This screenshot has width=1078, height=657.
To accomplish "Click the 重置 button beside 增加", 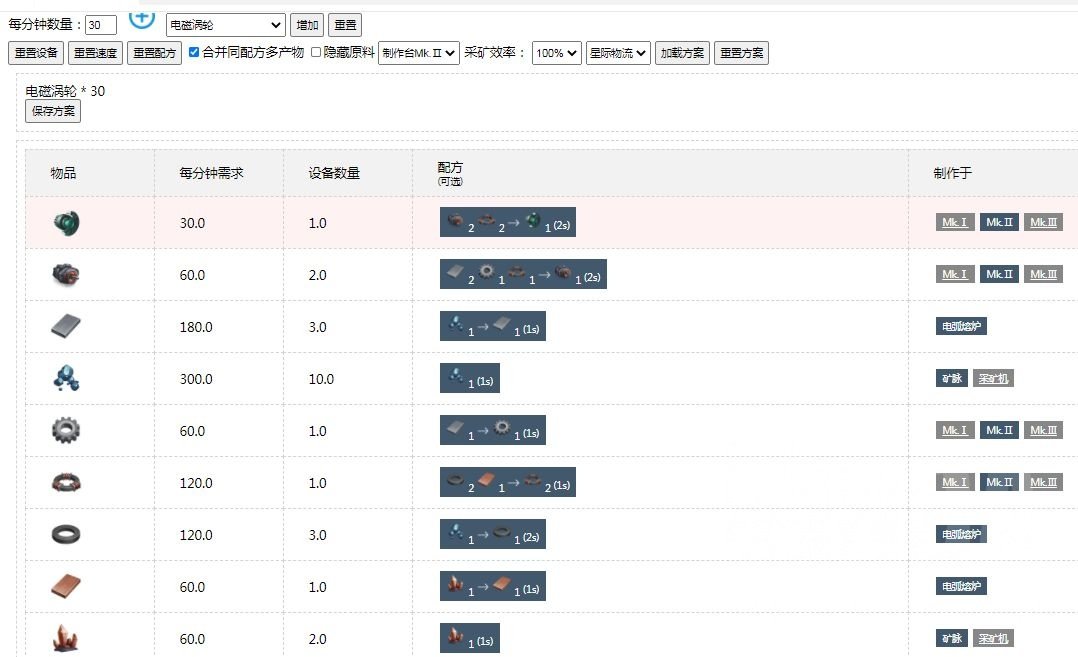I will point(345,25).
